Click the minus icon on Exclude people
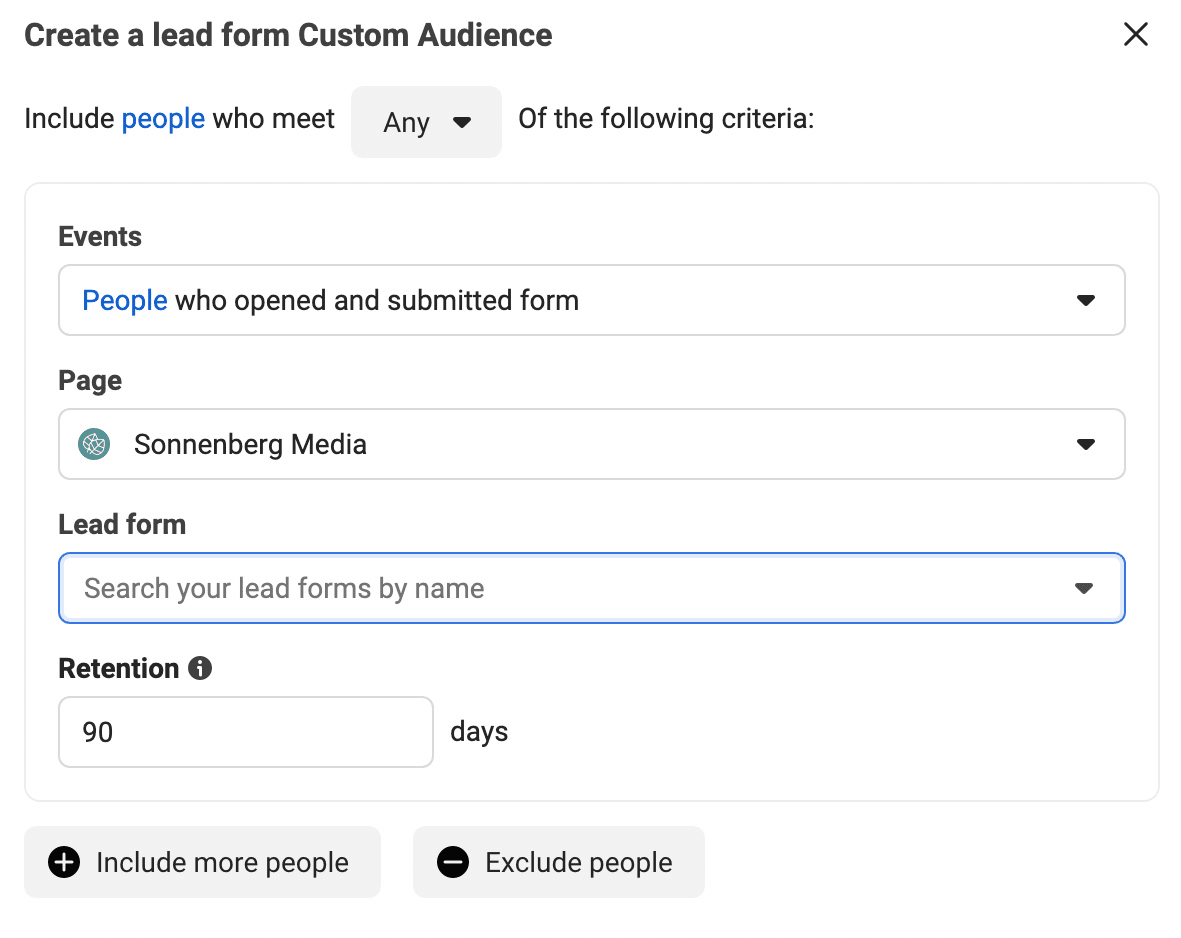 click(x=453, y=862)
